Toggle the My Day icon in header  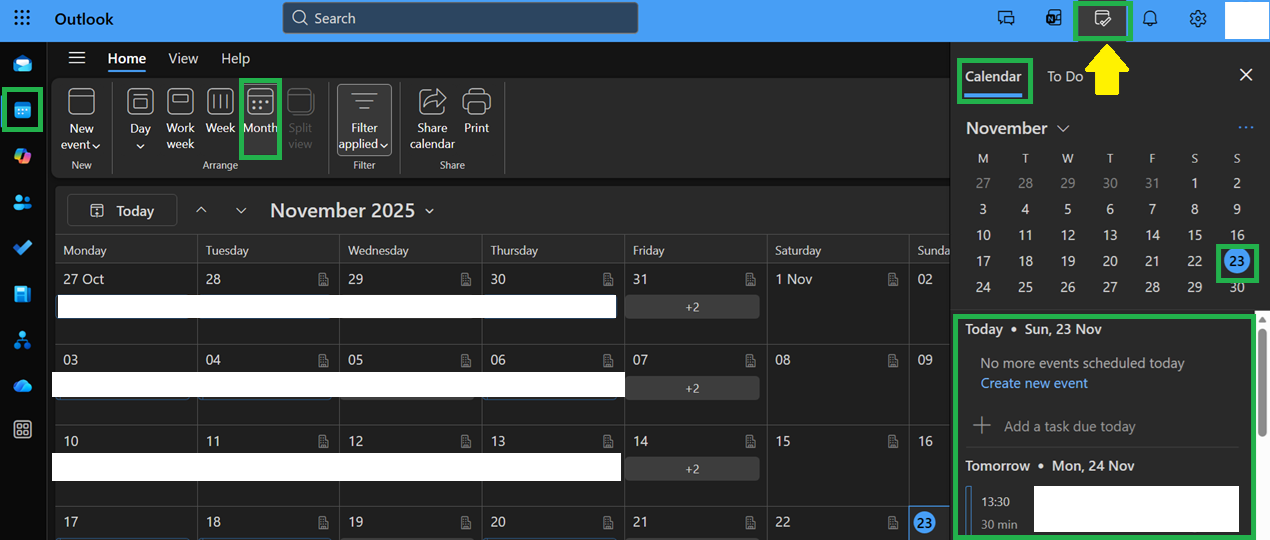1103,18
